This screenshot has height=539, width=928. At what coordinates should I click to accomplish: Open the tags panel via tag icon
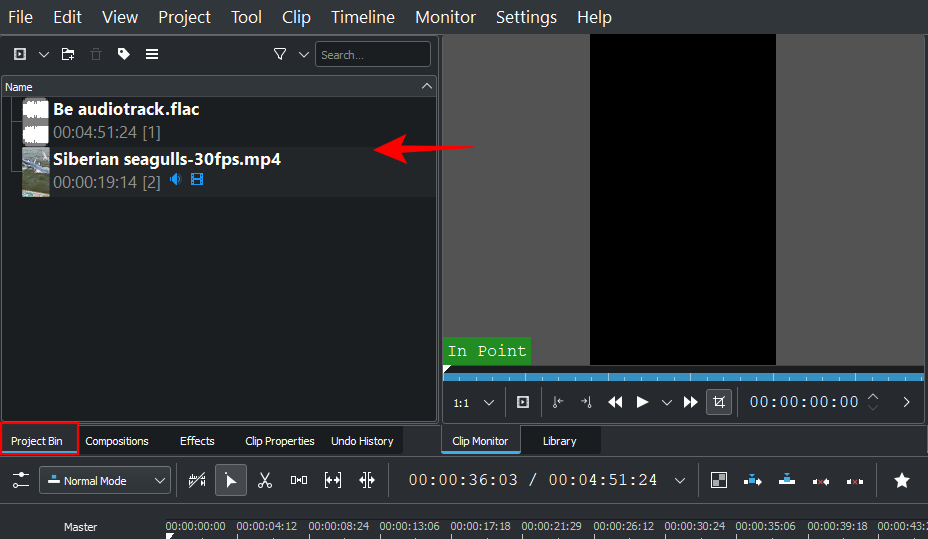click(x=124, y=54)
